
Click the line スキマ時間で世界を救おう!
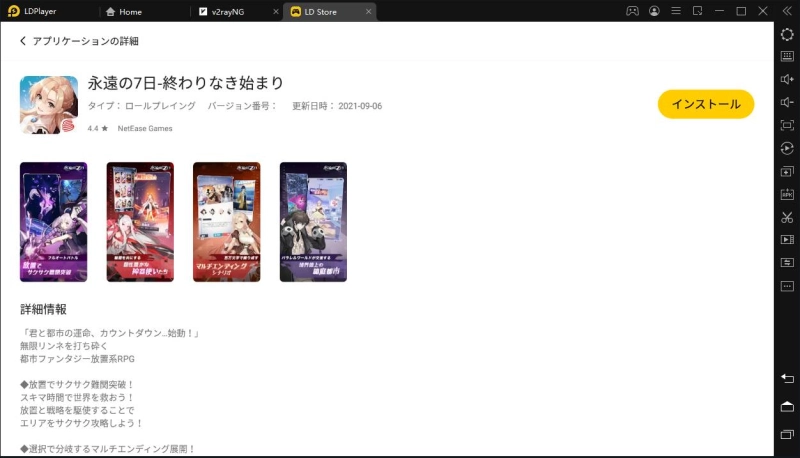click(77, 397)
